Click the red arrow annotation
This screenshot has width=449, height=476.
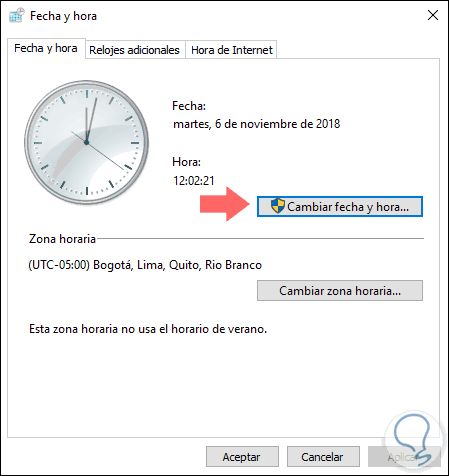coord(225,204)
